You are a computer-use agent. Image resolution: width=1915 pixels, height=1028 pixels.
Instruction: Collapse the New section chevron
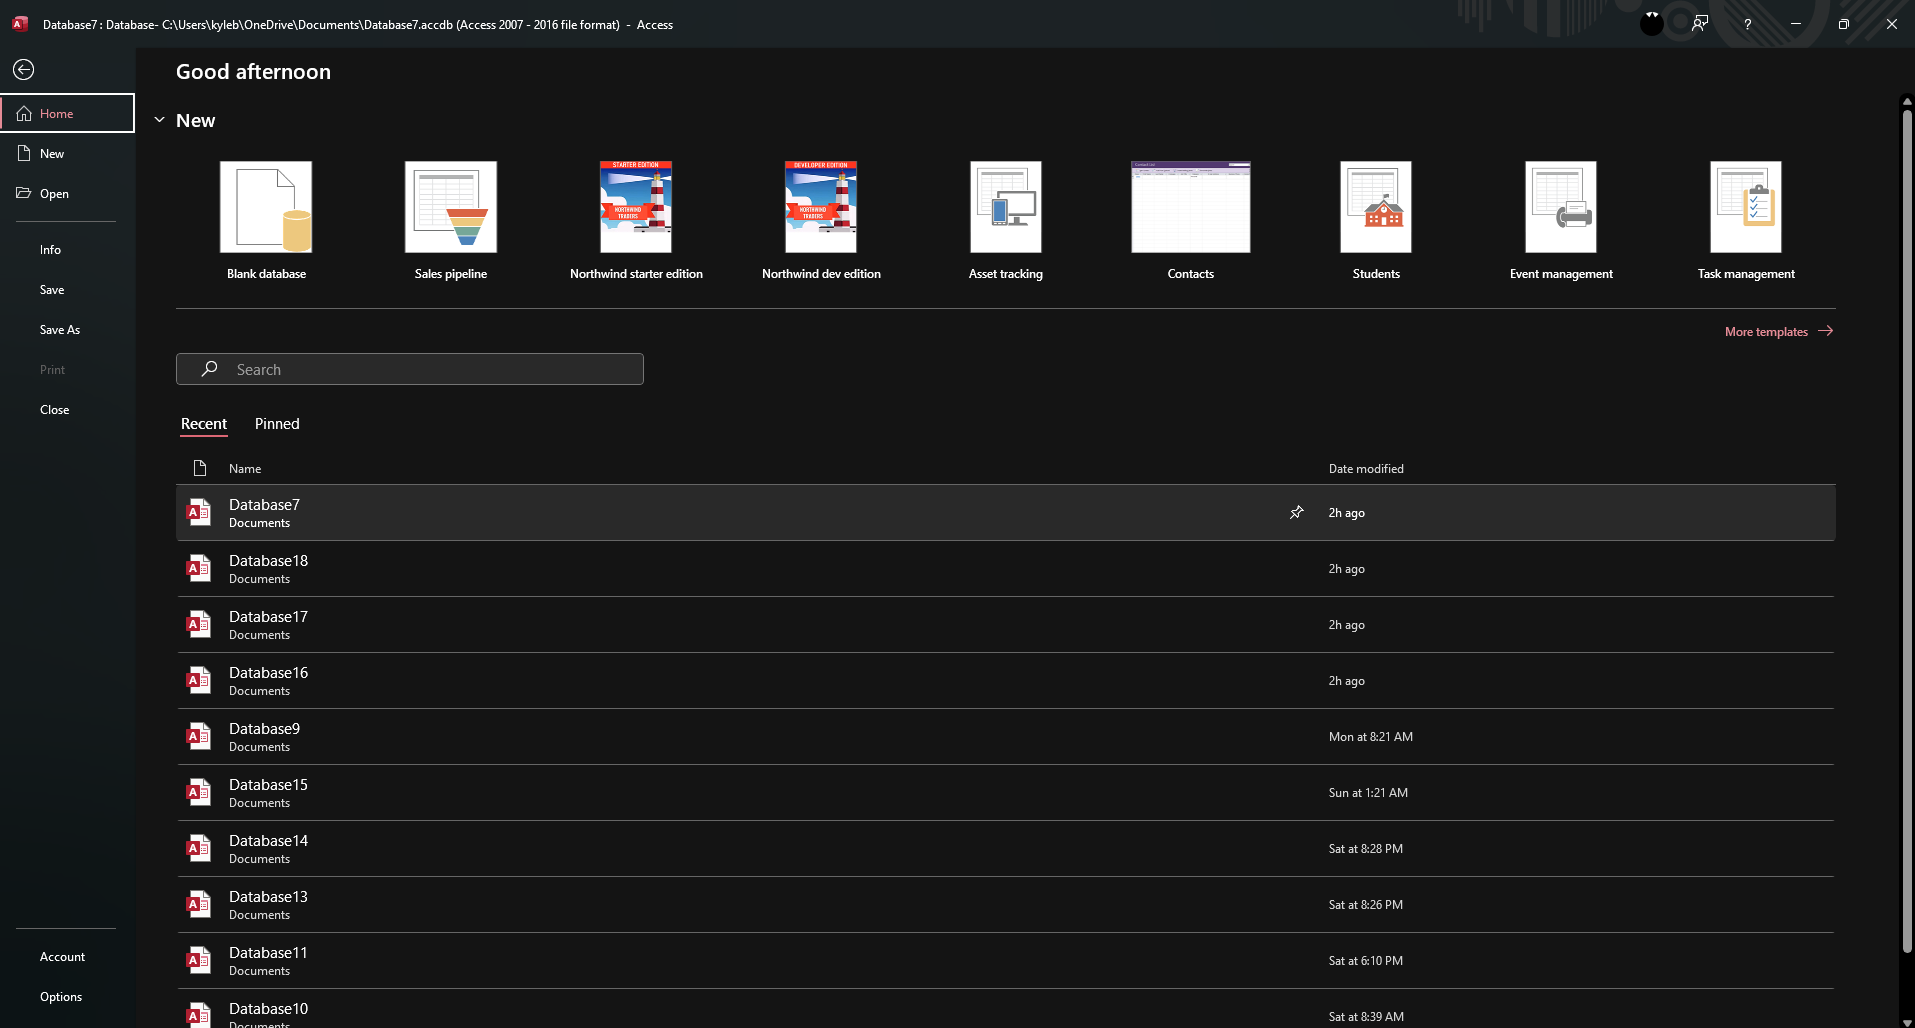[x=159, y=120]
